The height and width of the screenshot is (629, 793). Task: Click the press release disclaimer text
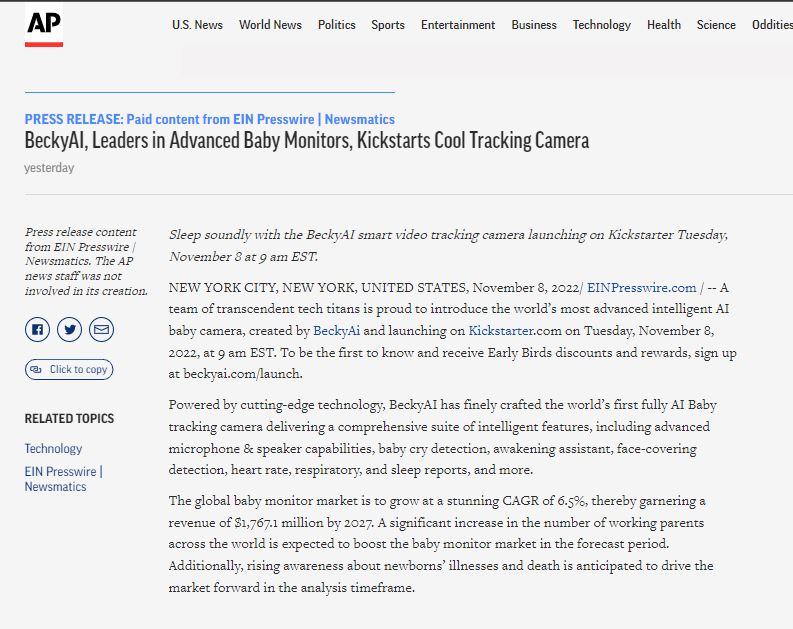pyautogui.click(x=86, y=261)
